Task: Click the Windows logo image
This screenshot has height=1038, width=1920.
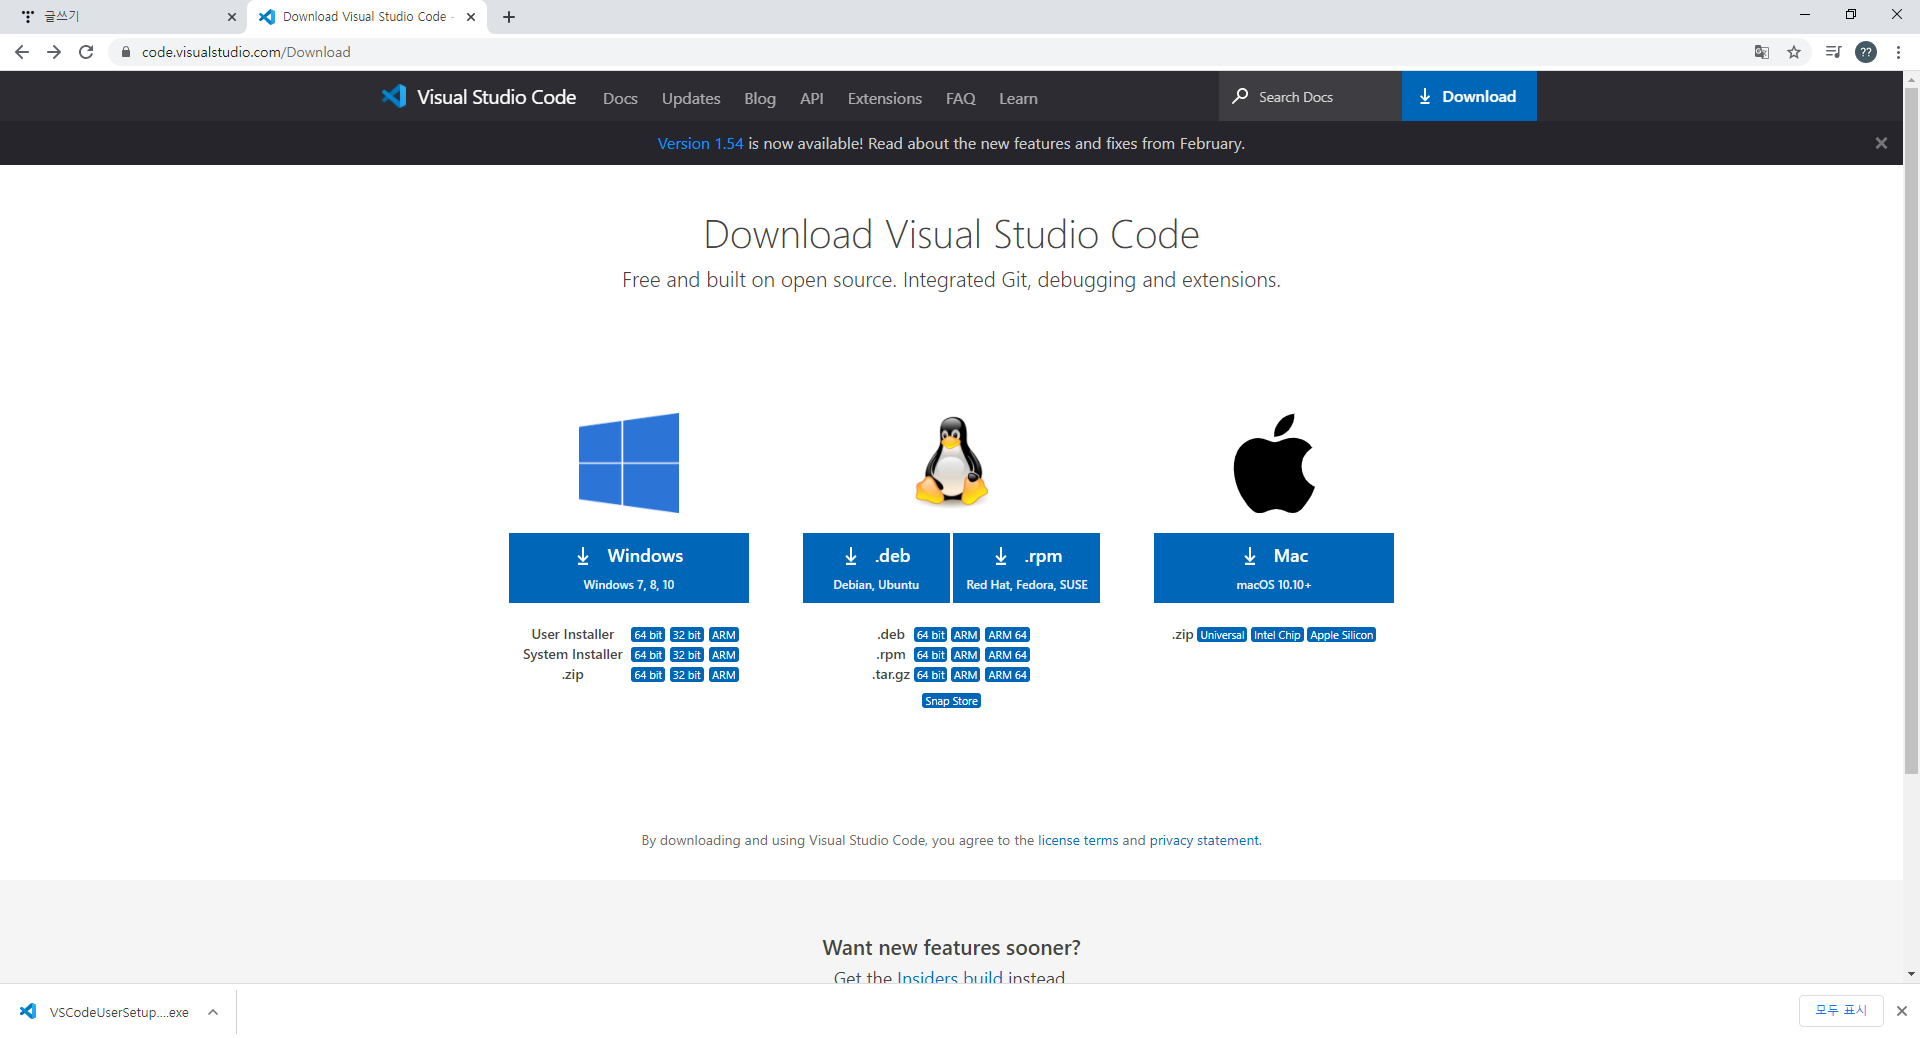Action: pos(629,463)
